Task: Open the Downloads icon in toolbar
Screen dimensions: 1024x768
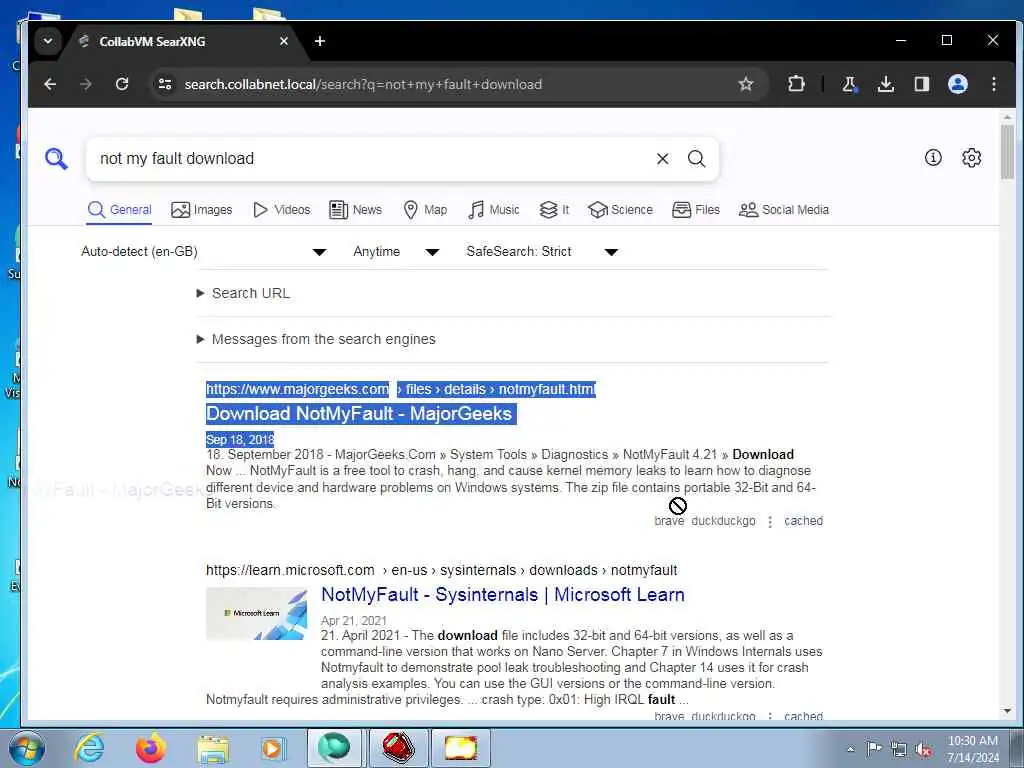Action: tap(886, 84)
